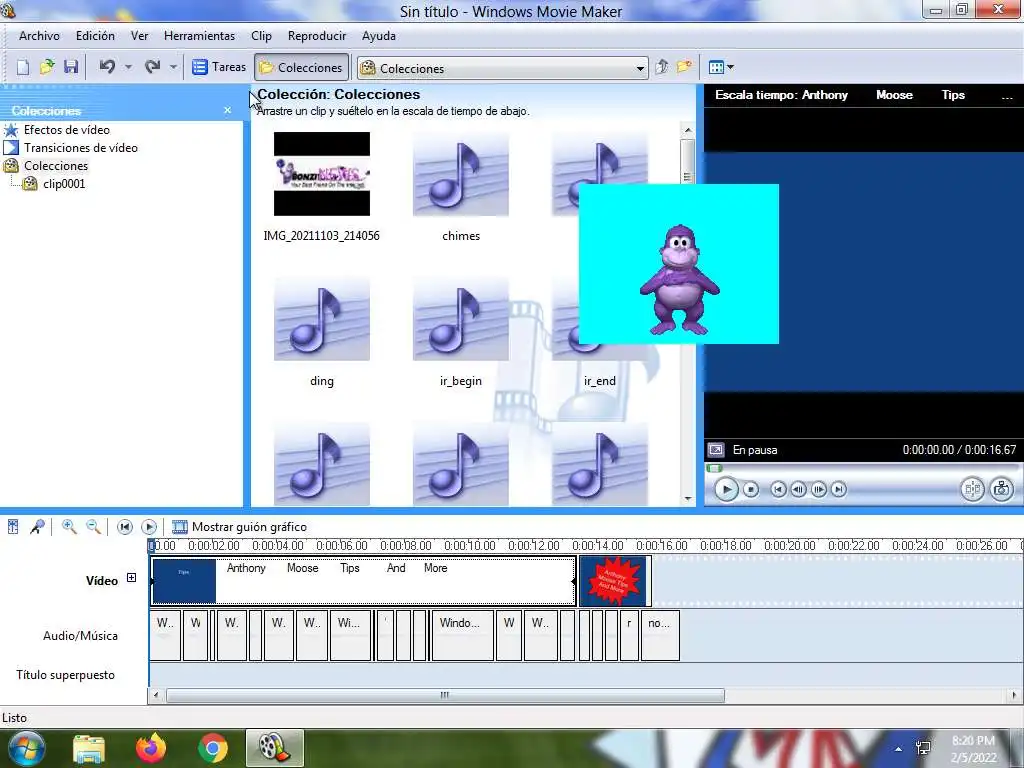Open the Ver menu
The width and height of the screenshot is (1024, 768).
tap(139, 36)
